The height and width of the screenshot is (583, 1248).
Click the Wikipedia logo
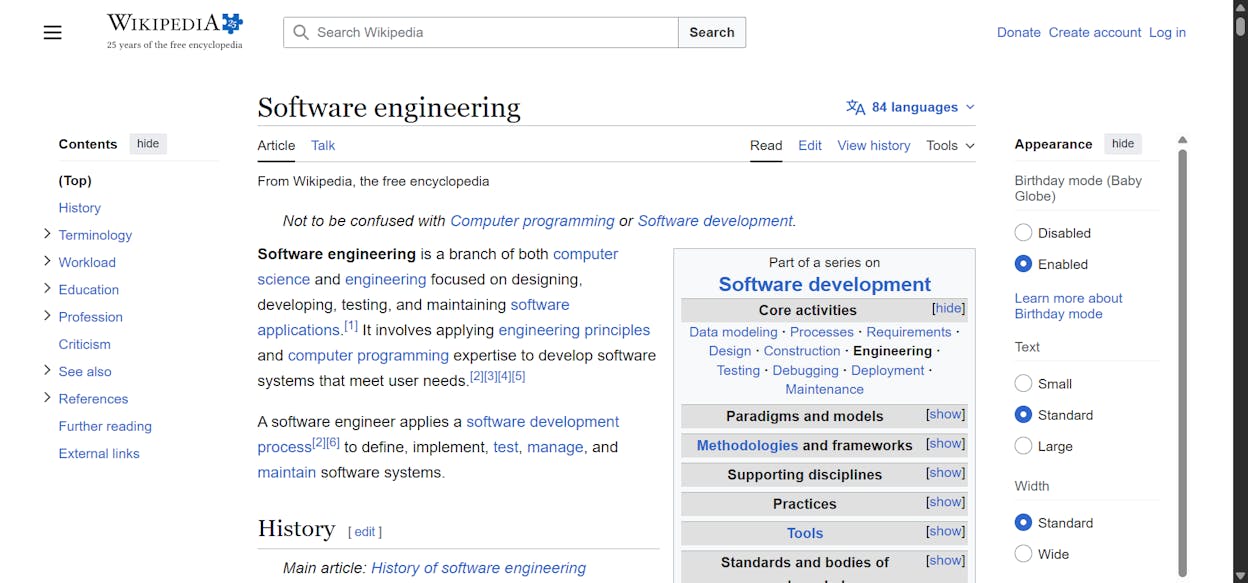coord(175,31)
